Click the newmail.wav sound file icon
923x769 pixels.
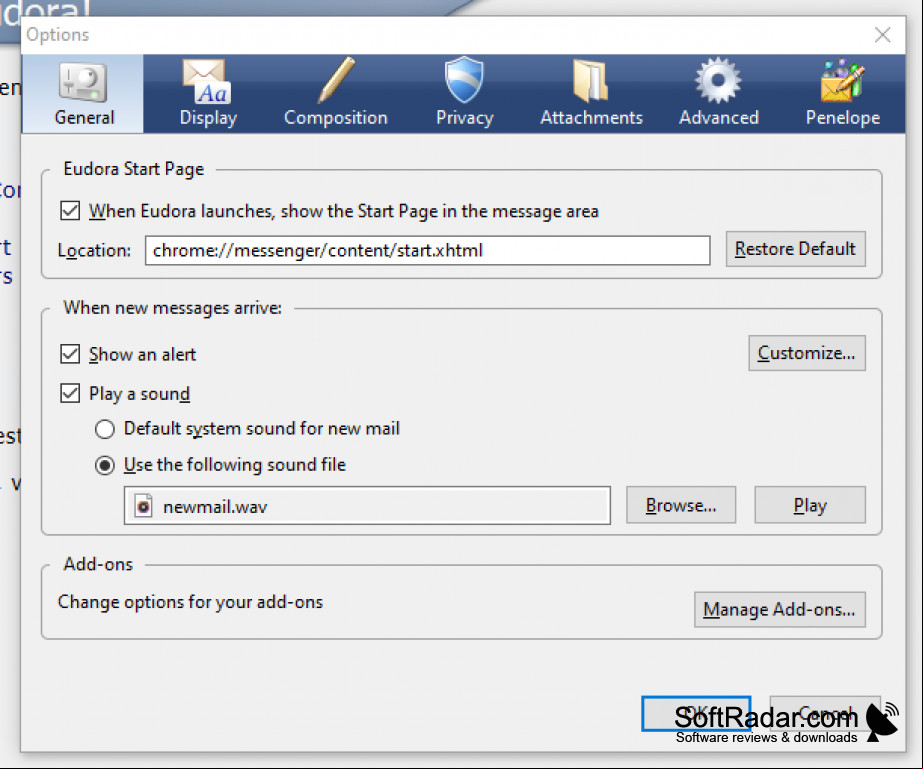point(144,506)
